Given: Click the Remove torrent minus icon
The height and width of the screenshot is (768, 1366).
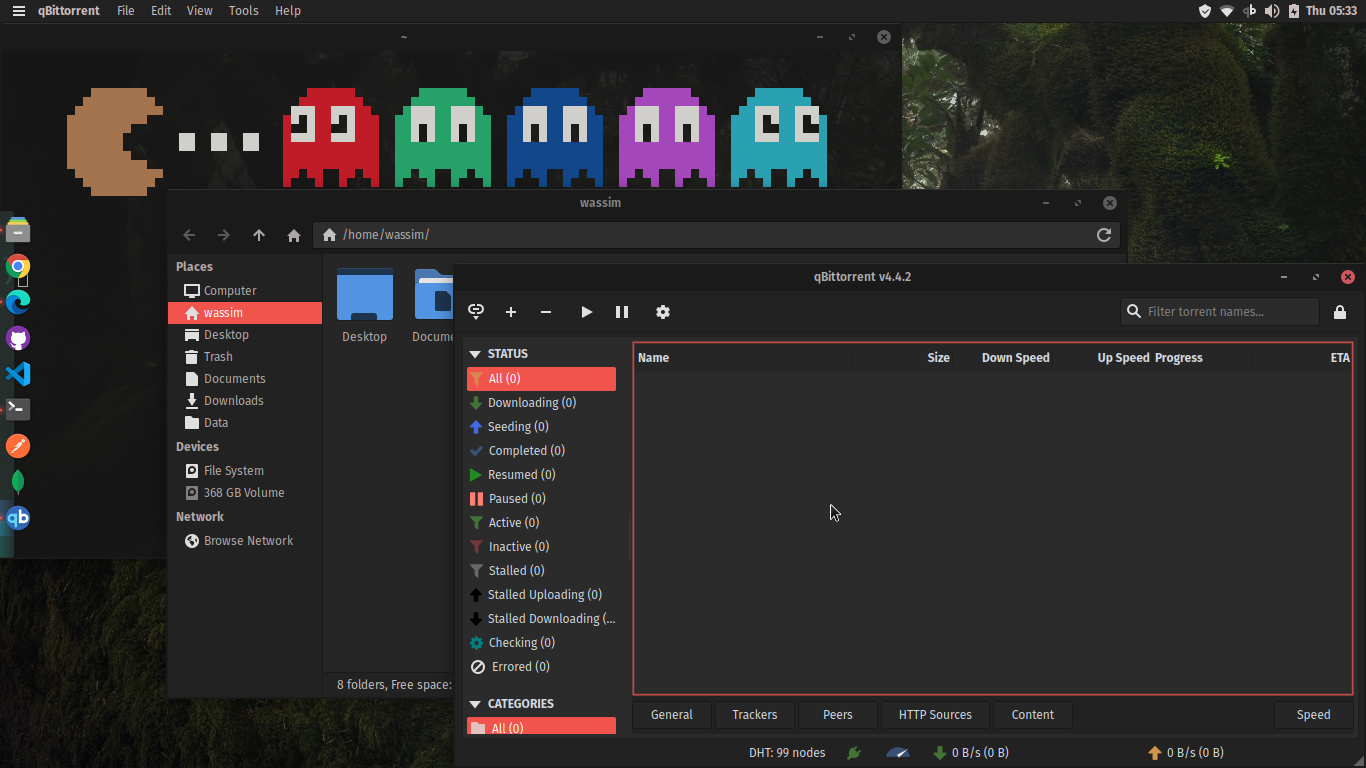Looking at the screenshot, I should pyautogui.click(x=546, y=312).
